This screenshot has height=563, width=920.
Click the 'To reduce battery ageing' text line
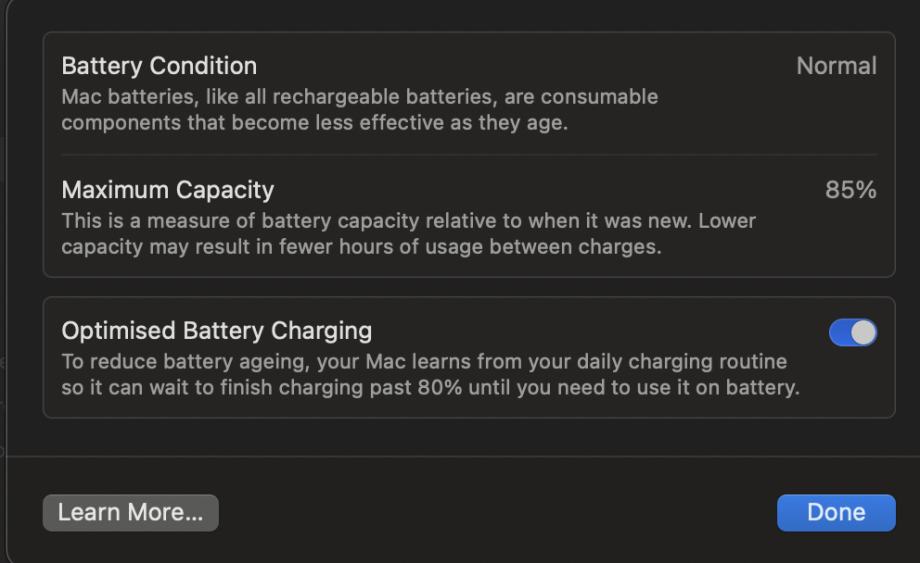pos(424,361)
